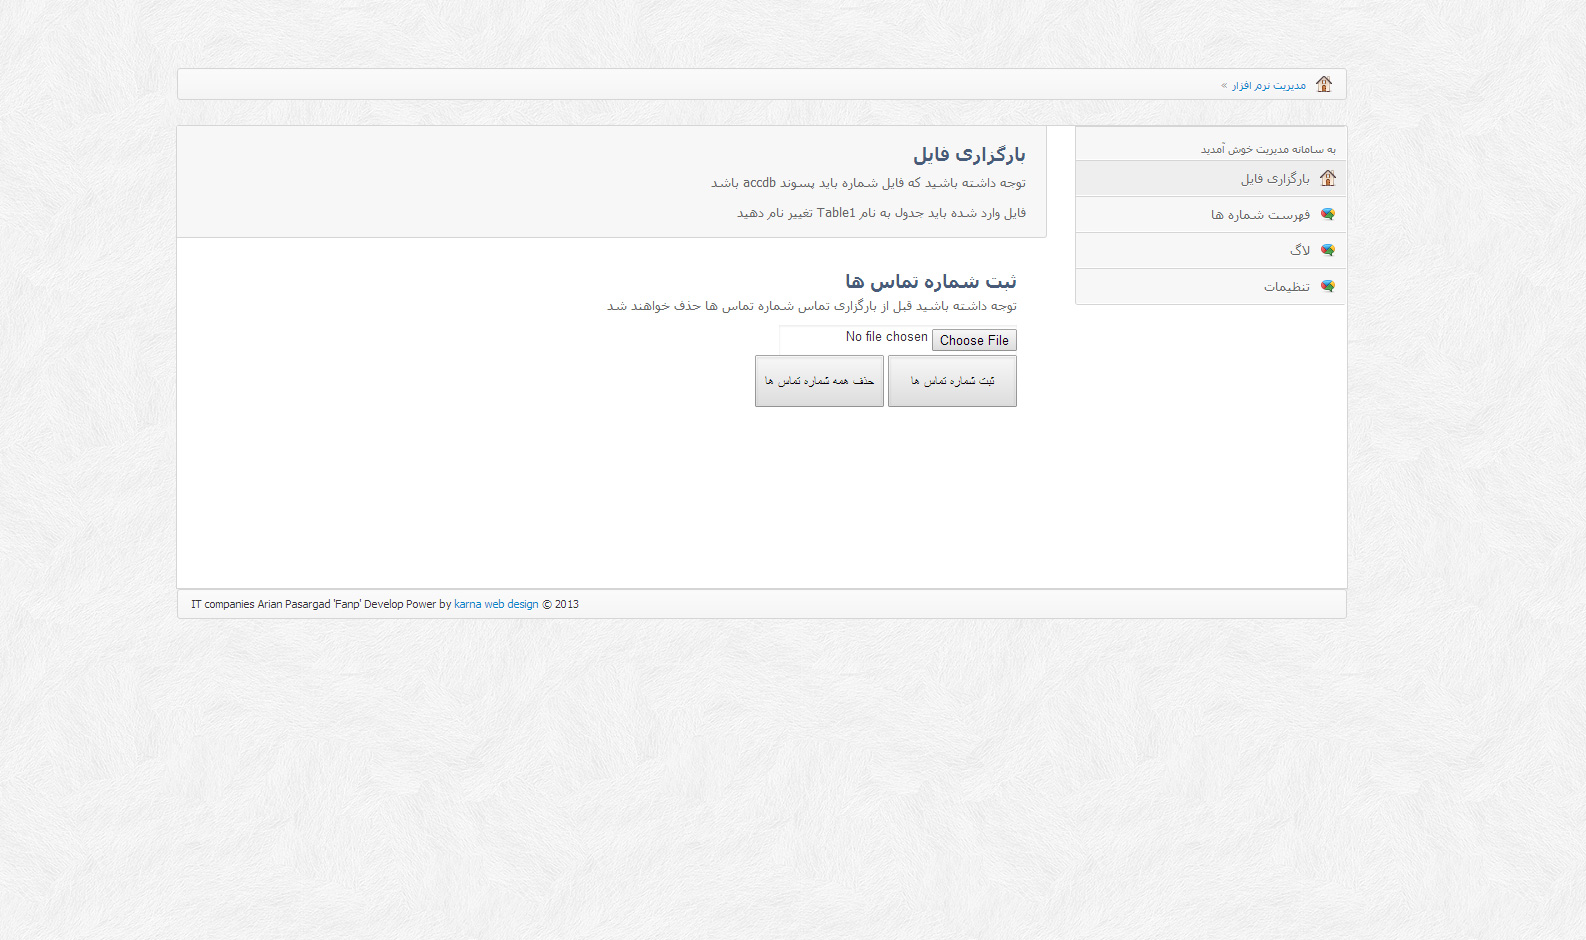Open the karna web design footer link

coord(496,604)
